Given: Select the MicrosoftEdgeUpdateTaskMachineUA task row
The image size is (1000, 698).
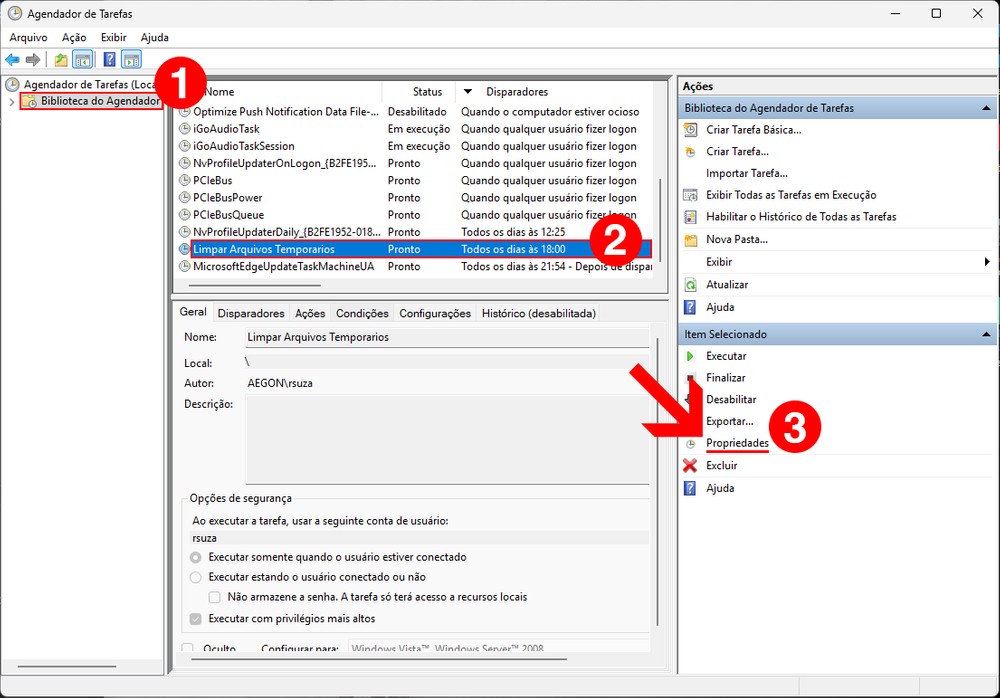Looking at the screenshot, I should coord(283,267).
